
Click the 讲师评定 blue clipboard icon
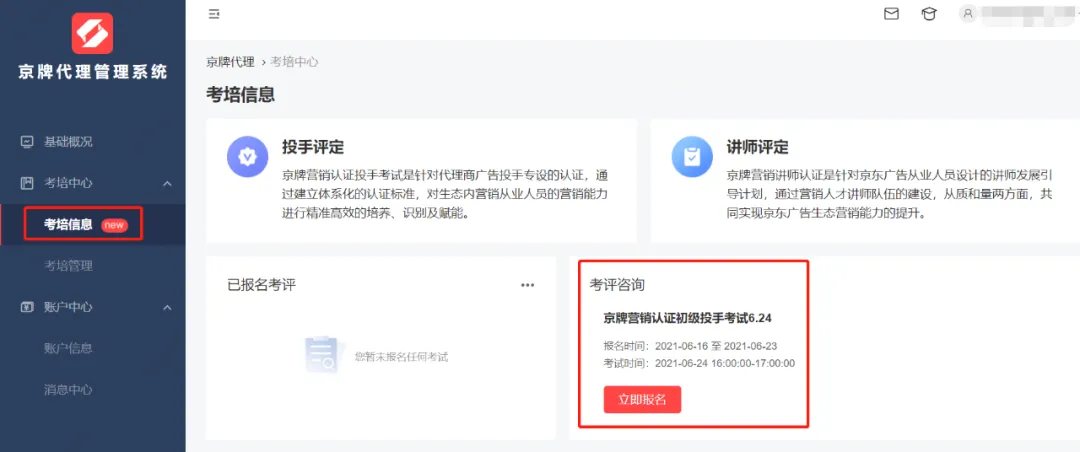pos(692,158)
